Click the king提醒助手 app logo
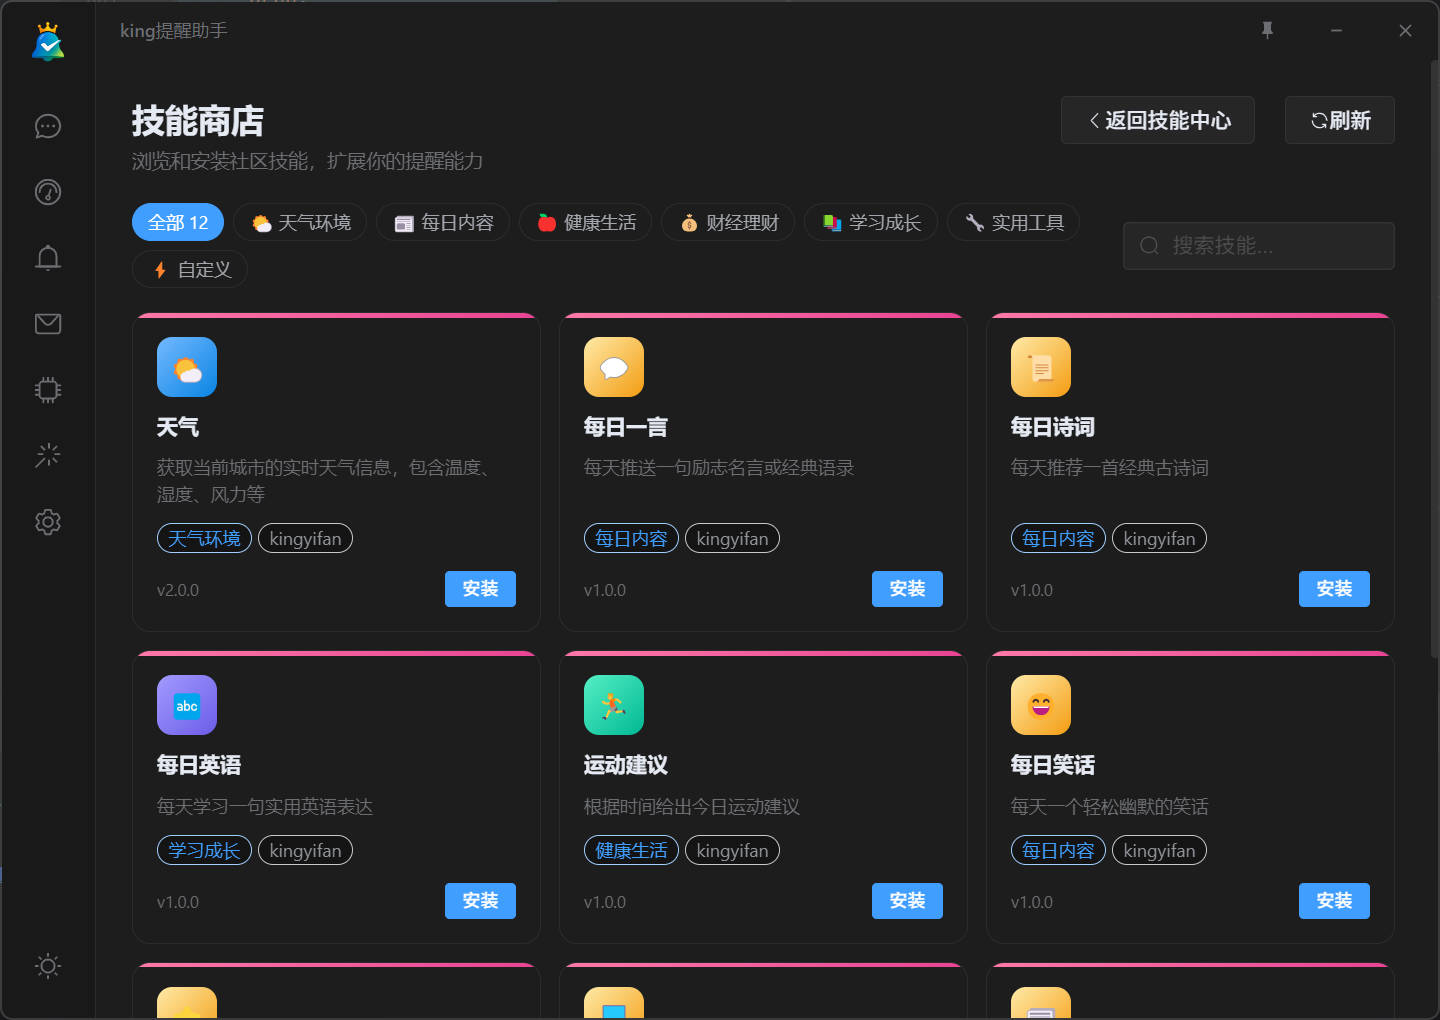This screenshot has height=1020, width=1440. click(47, 42)
